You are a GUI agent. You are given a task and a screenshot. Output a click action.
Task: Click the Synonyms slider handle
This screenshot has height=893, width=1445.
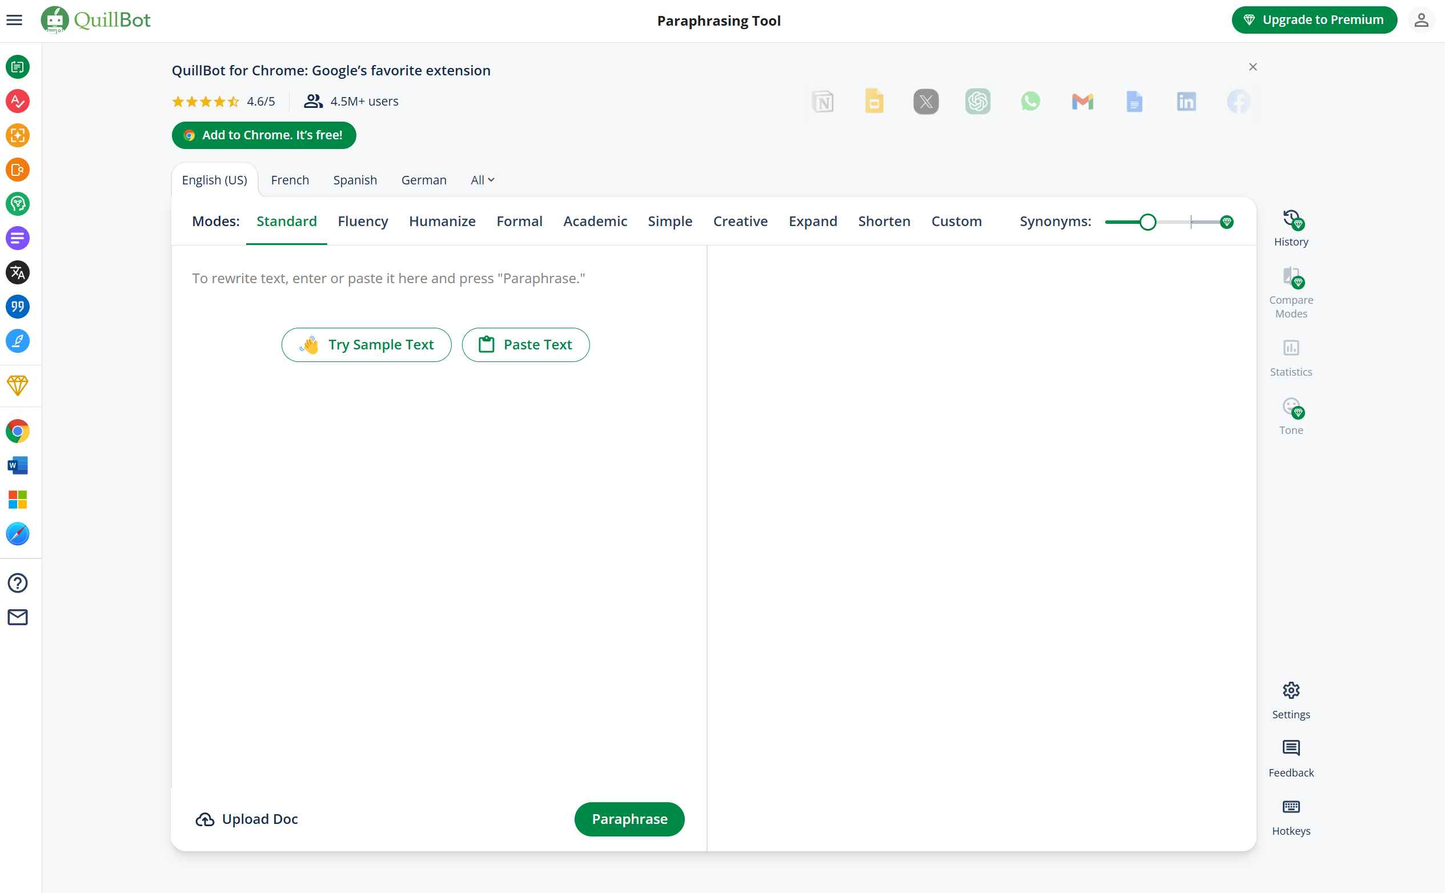pos(1148,222)
